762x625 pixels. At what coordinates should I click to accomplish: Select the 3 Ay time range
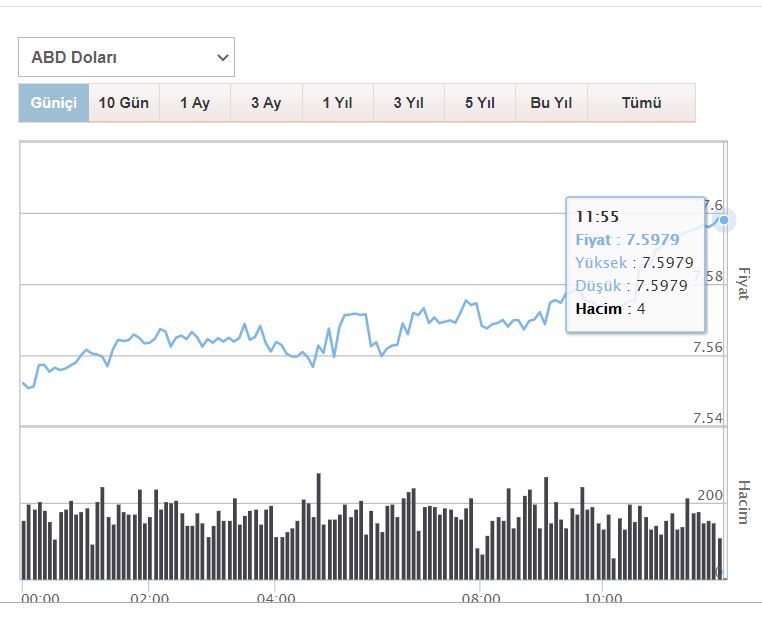(266, 103)
